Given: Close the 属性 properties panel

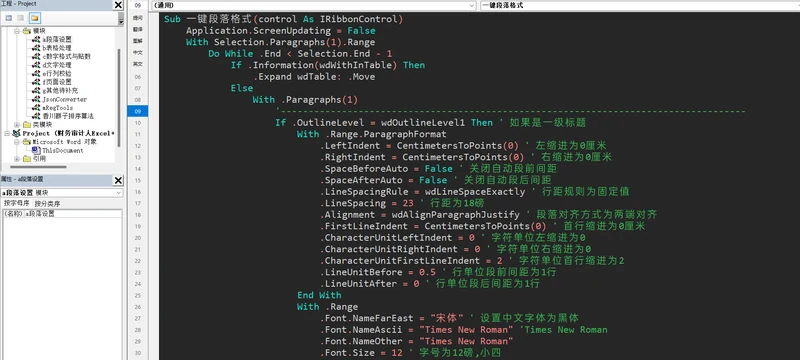Looking at the screenshot, I should (x=118, y=180).
